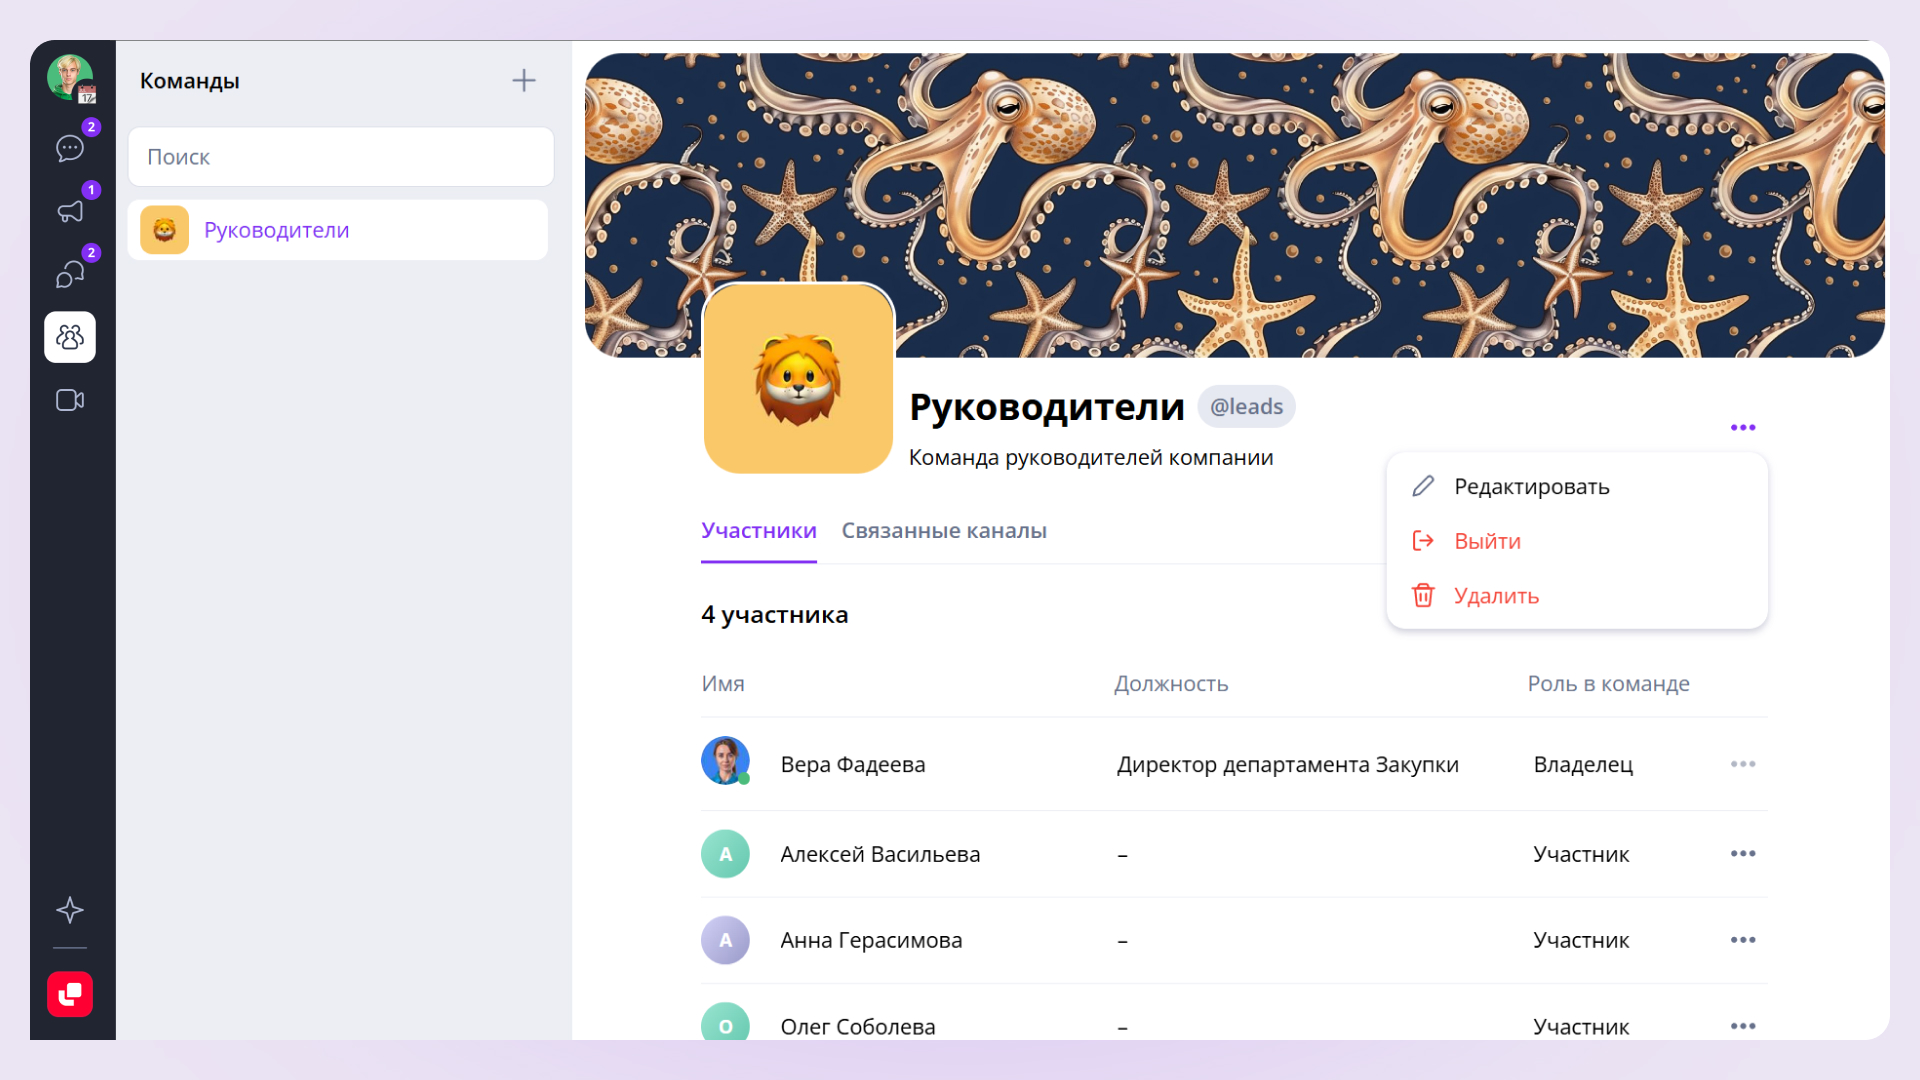Click Анна Герасимова purple avatar
The image size is (1920, 1080).
[x=725, y=940]
